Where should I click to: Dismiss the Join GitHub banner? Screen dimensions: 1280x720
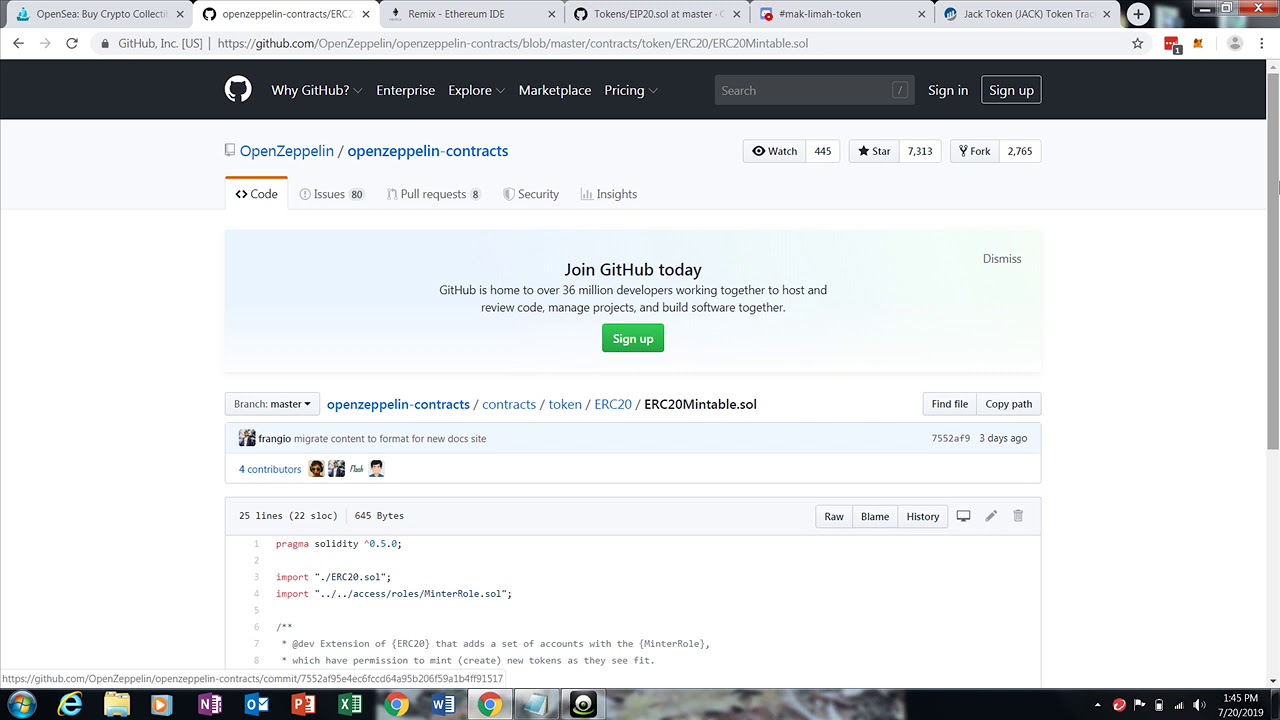[x=1002, y=259]
